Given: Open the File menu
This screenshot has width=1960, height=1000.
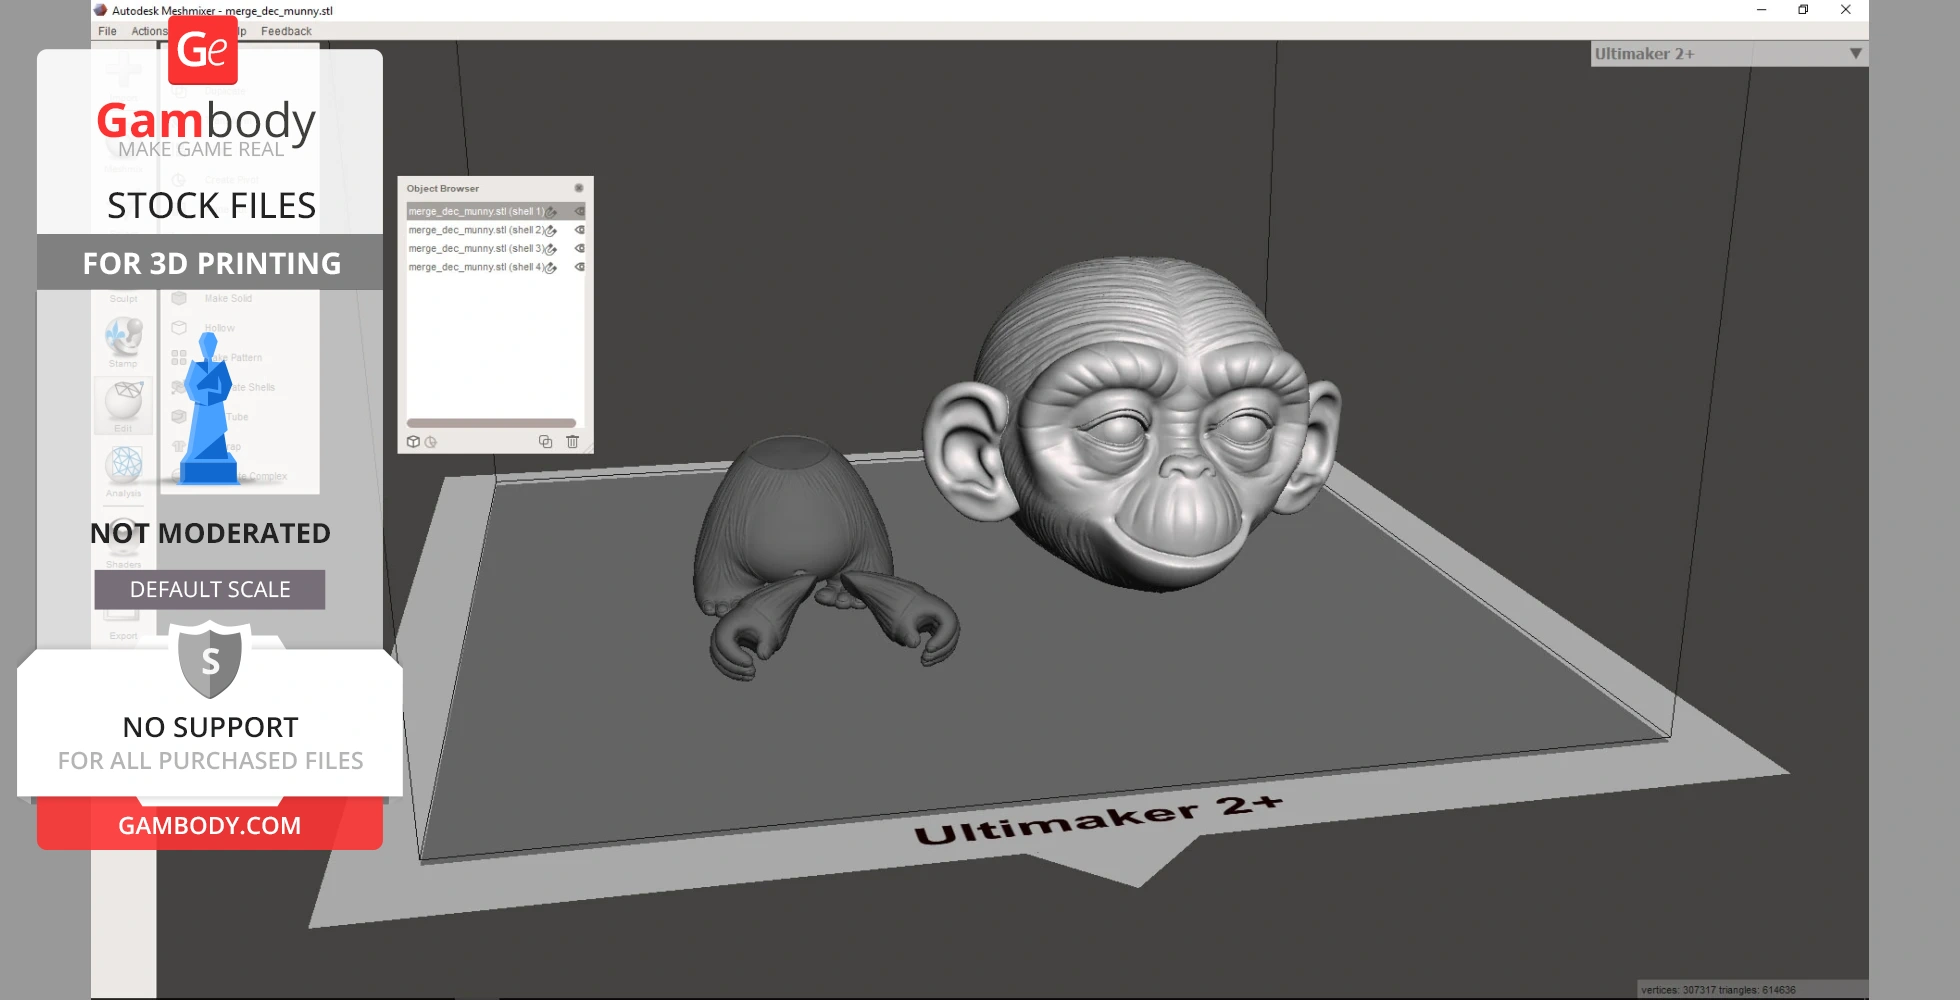Looking at the screenshot, I should coord(107,31).
